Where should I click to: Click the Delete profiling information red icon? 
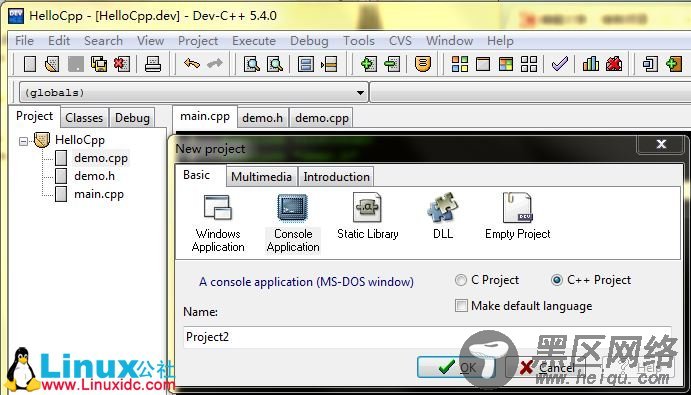pyautogui.click(x=614, y=64)
